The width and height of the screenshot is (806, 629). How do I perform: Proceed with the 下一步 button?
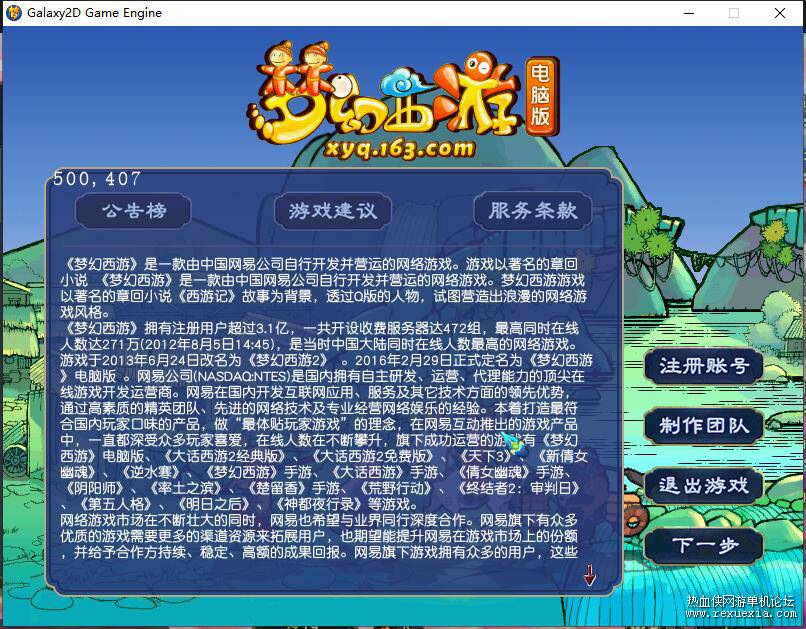pyautogui.click(x=703, y=545)
